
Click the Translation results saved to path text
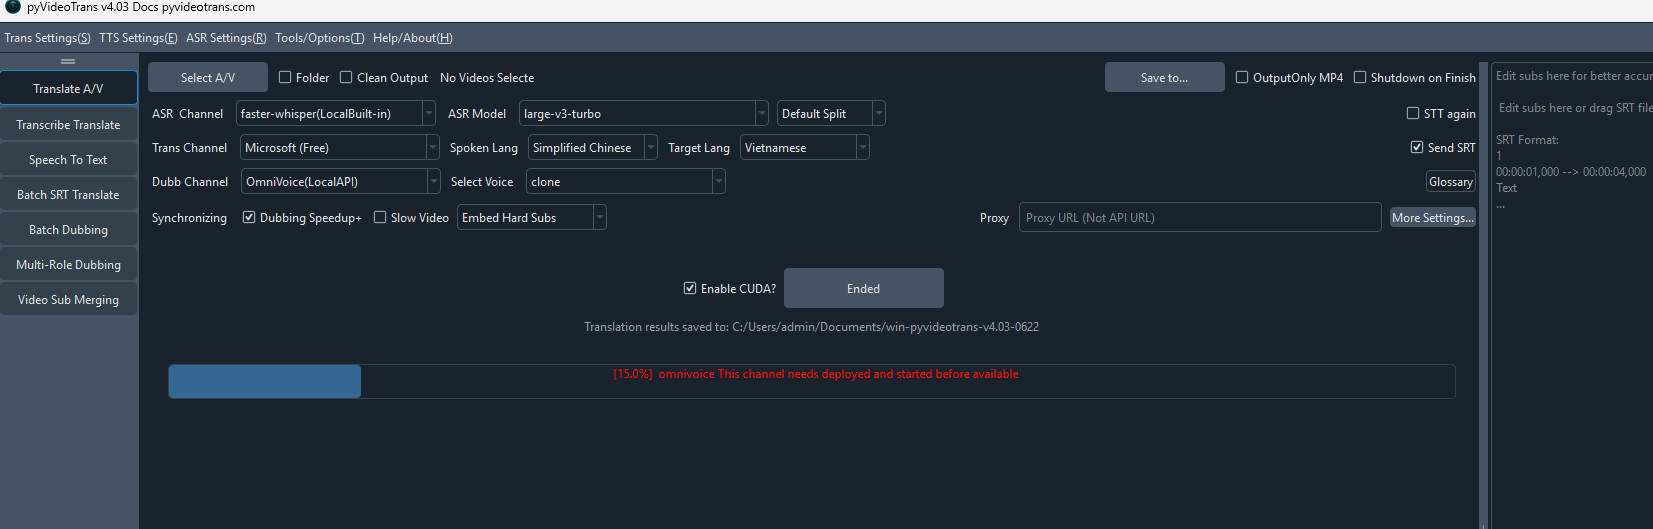pyautogui.click(x=811, y=327)
